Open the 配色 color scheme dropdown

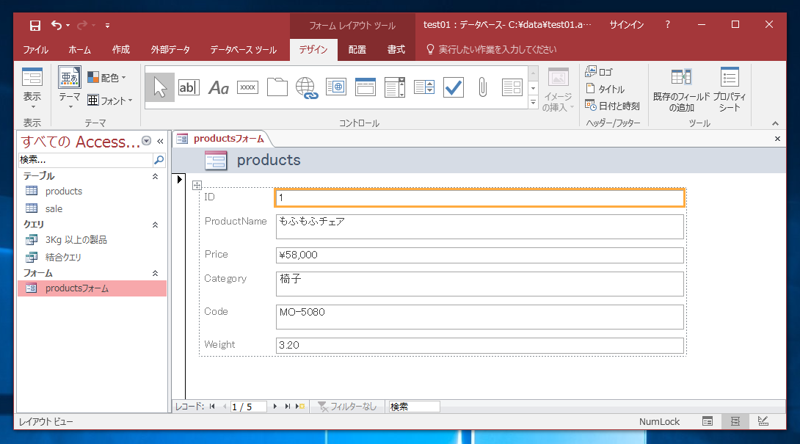(x=107, y=78)
